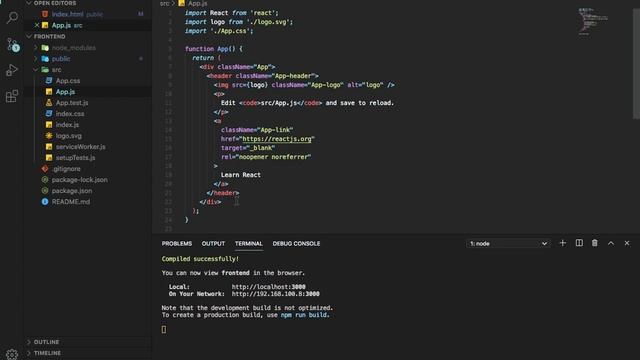Switch to the Output tab

pos(213,244)
